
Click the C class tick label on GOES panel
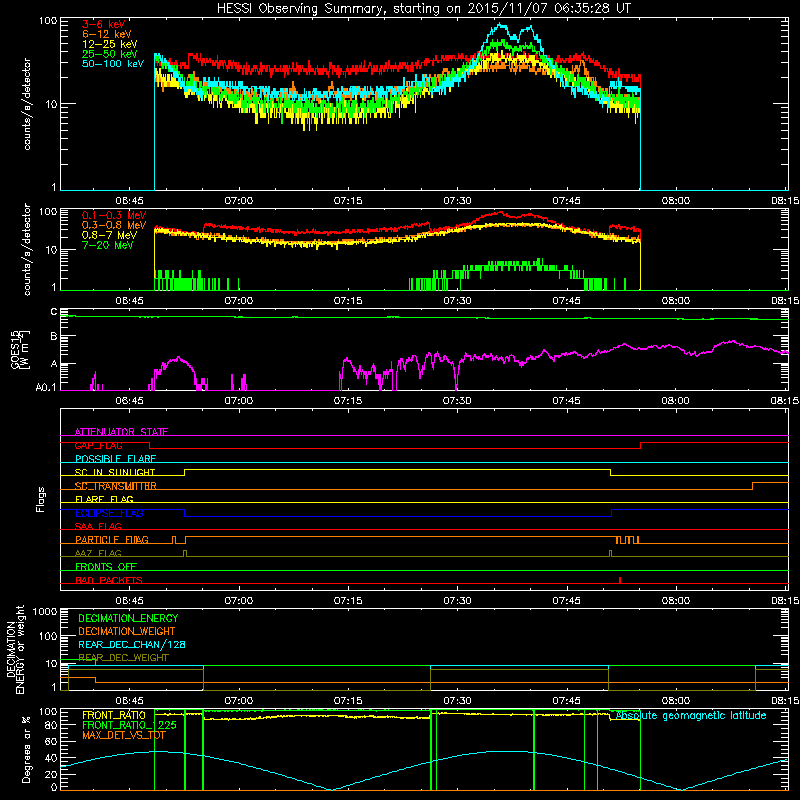coord(54,312)
